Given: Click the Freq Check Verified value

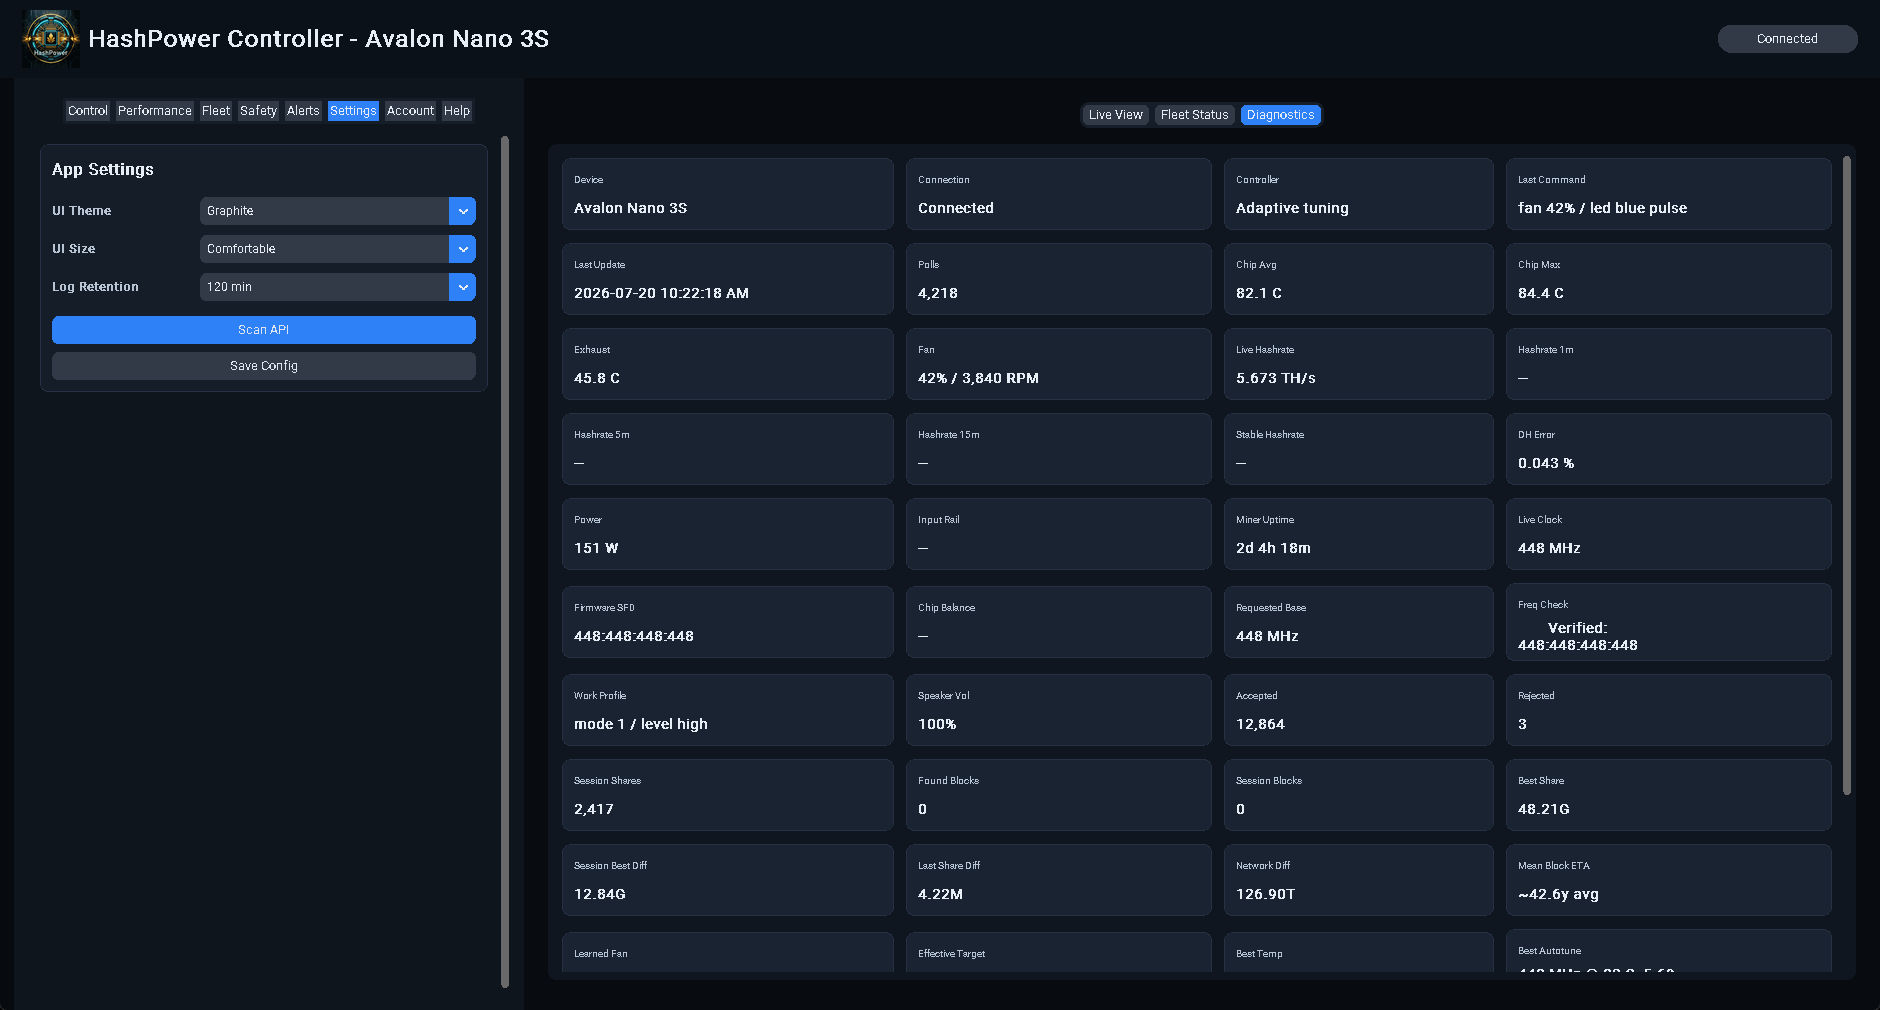Looking at the screenshot, I should [x=1578, y=636].
